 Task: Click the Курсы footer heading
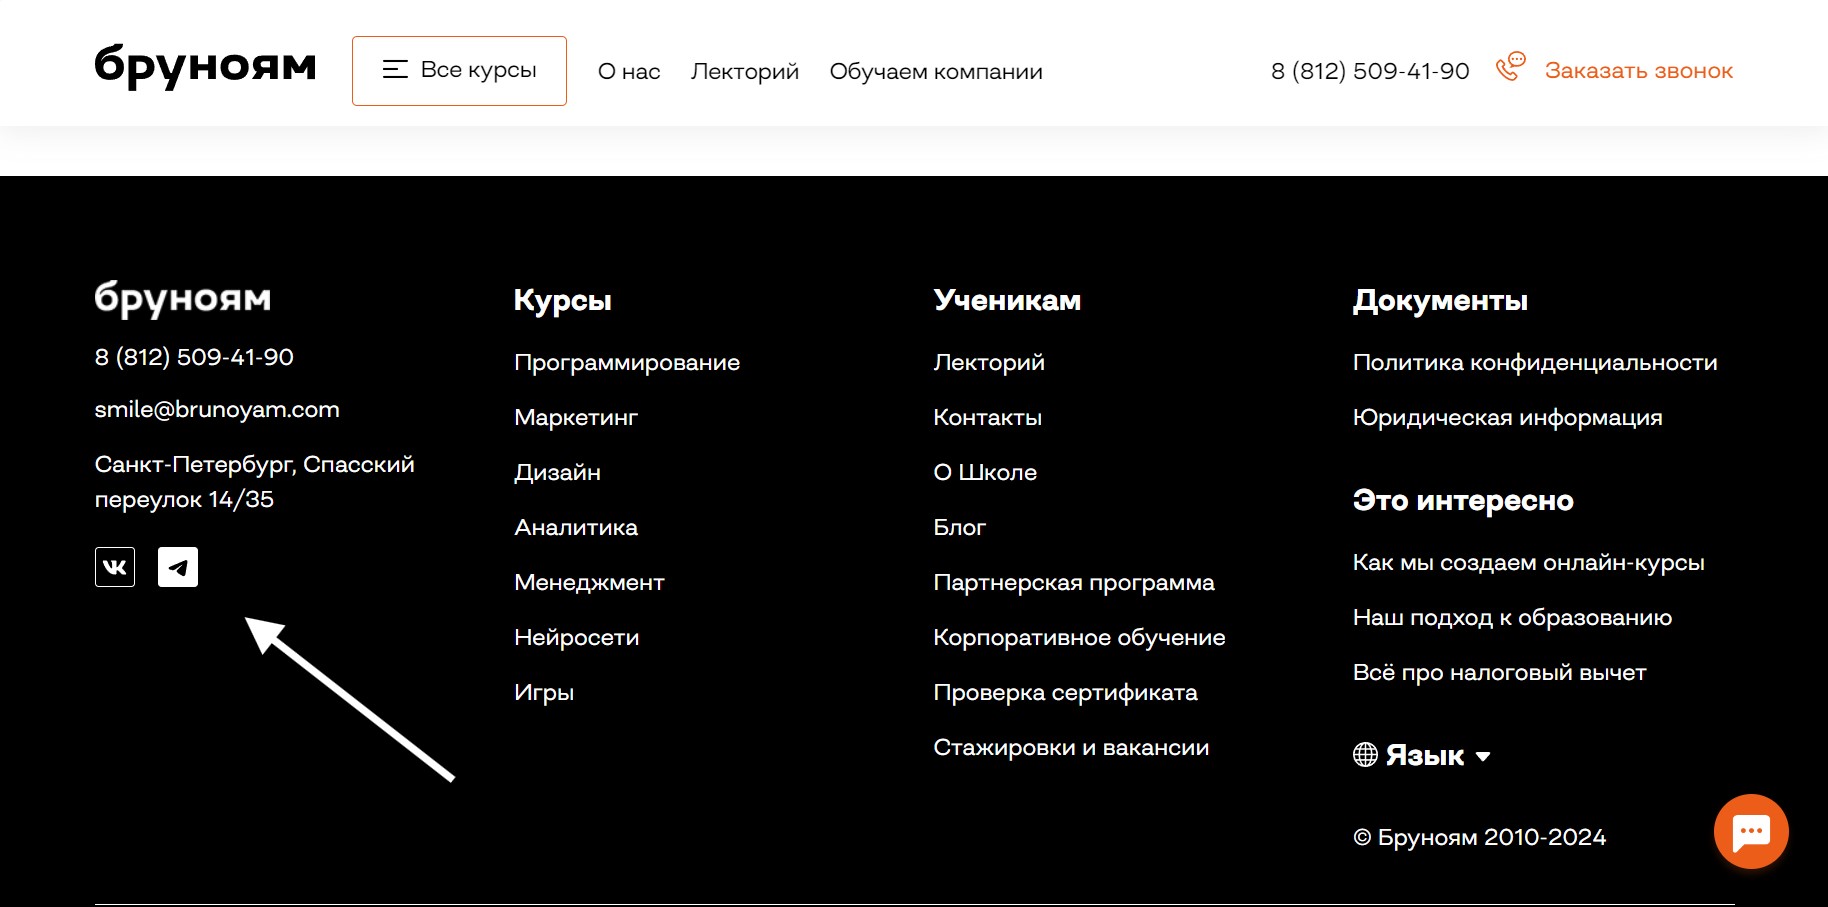pyautogui.click(x=562, y=301)
